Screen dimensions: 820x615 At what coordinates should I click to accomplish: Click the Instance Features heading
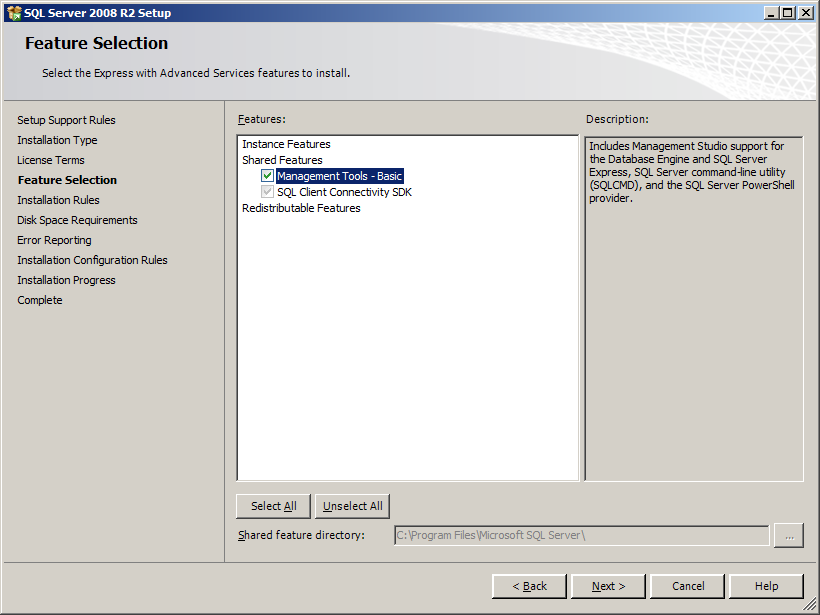pyautogui.click(x=286, y=144)
